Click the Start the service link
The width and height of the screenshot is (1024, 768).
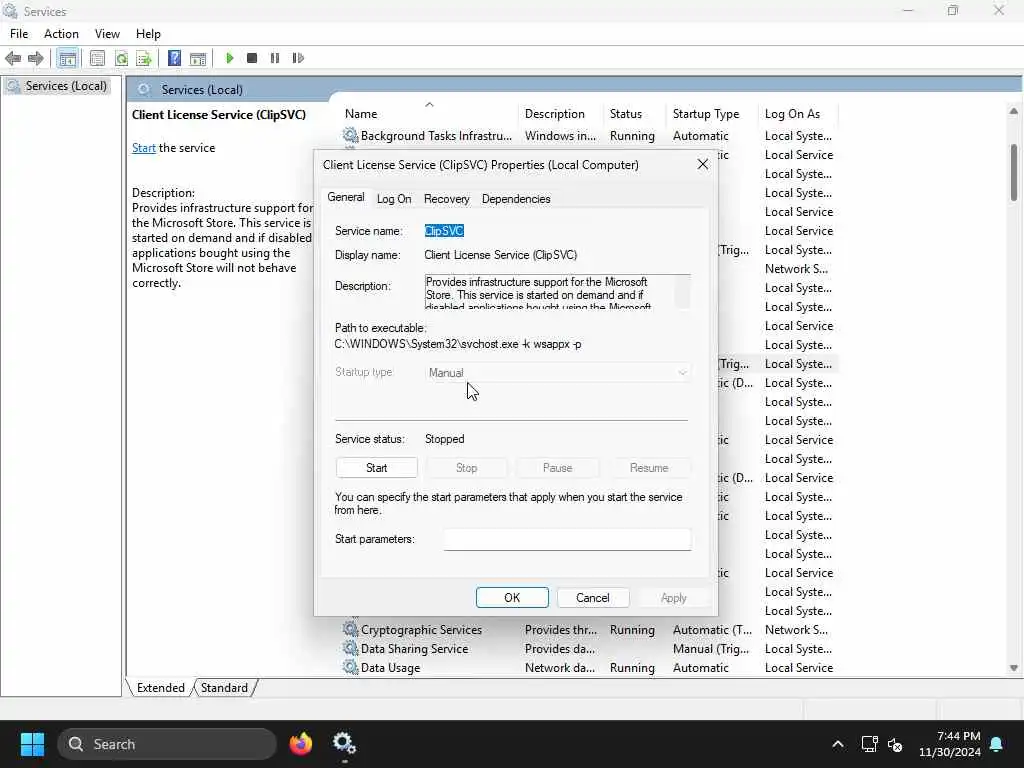click(x=144, y=148)
